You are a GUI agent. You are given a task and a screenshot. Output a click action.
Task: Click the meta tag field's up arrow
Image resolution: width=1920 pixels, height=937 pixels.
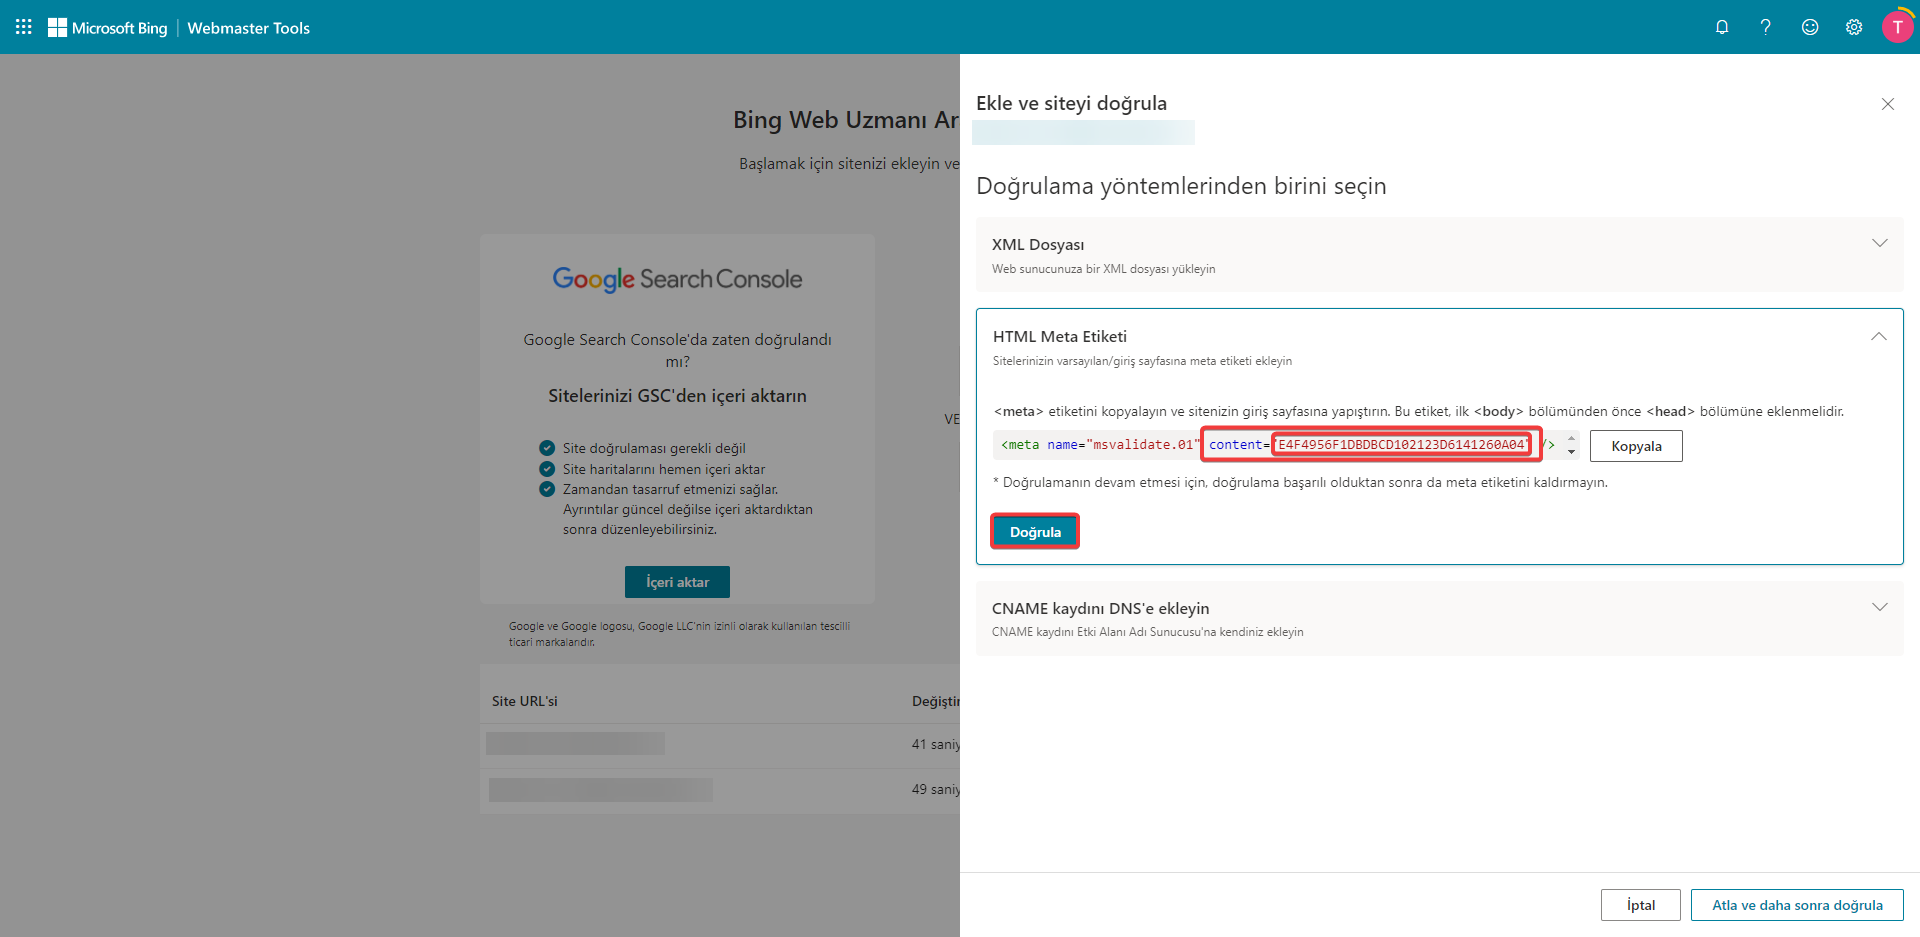pyautogui.click(x=1572, y=438)
